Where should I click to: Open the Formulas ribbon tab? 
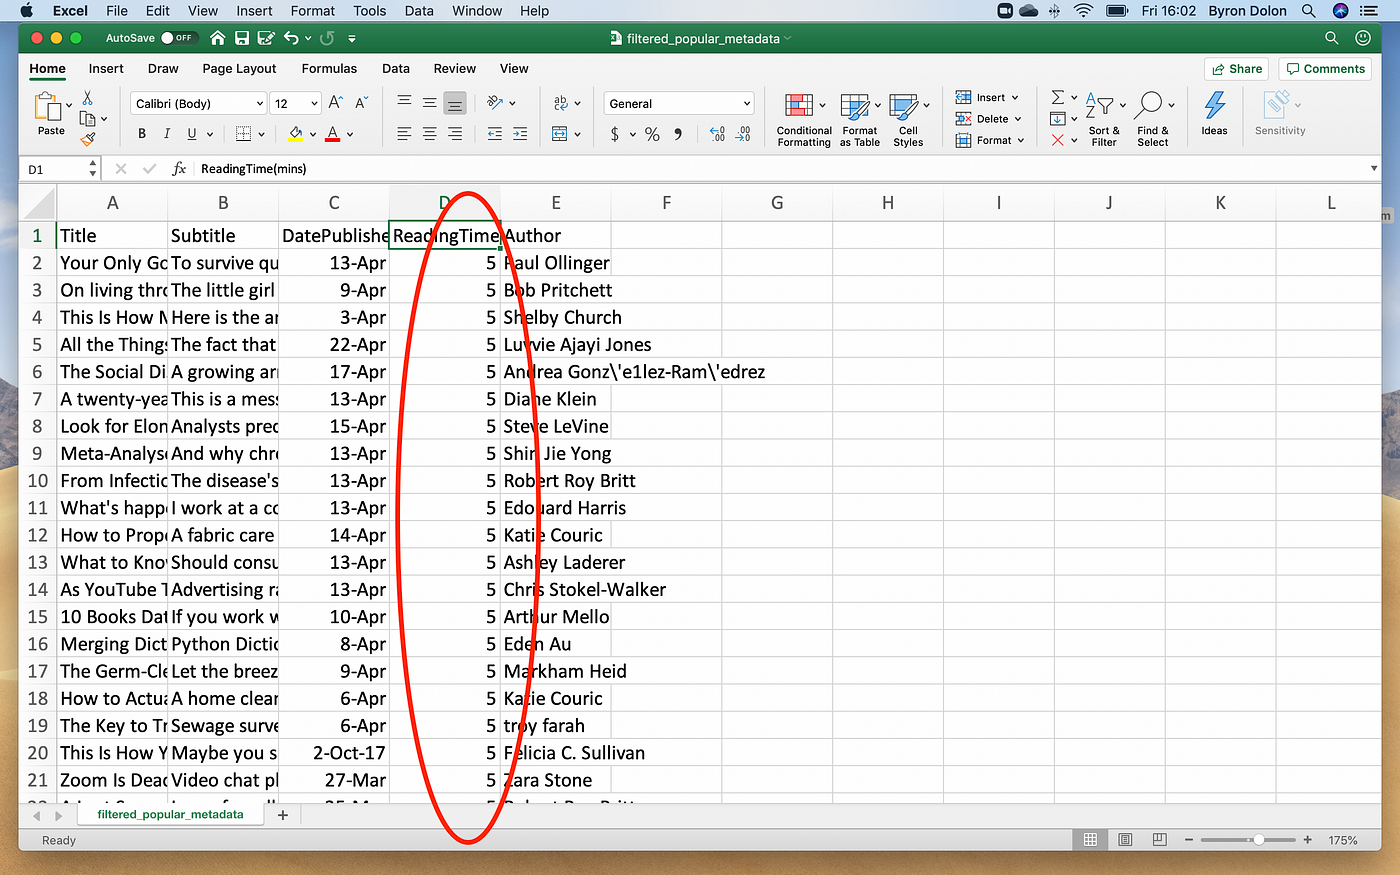click(329, 68)
